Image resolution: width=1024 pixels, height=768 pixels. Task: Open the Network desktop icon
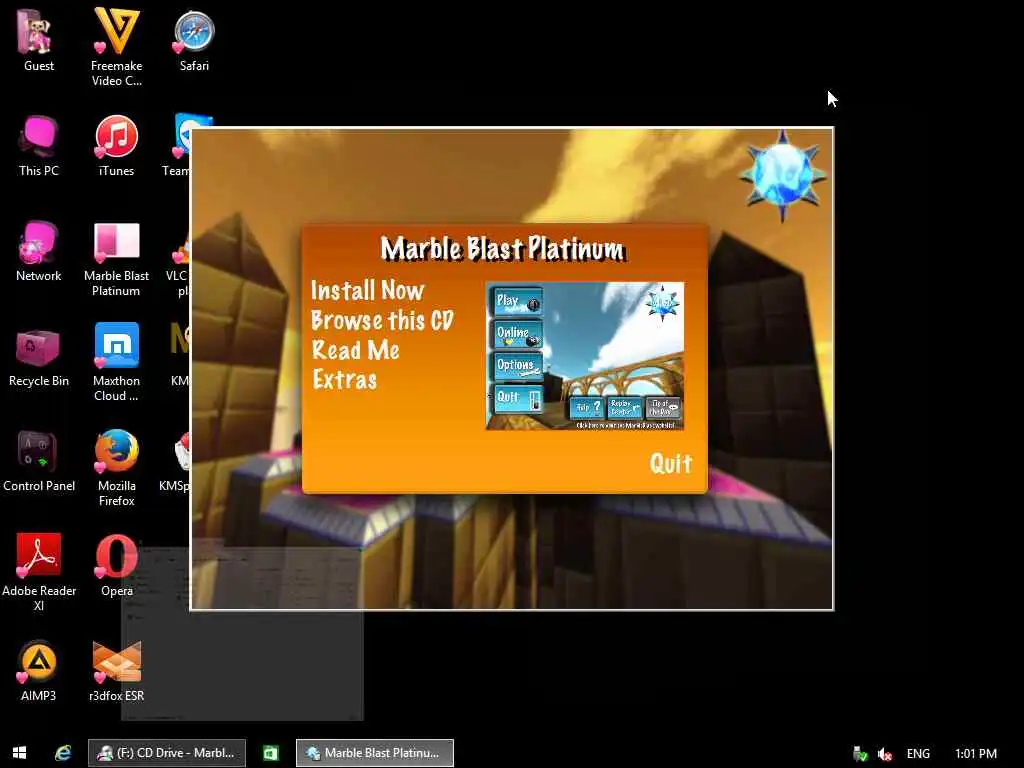(38, 251)
